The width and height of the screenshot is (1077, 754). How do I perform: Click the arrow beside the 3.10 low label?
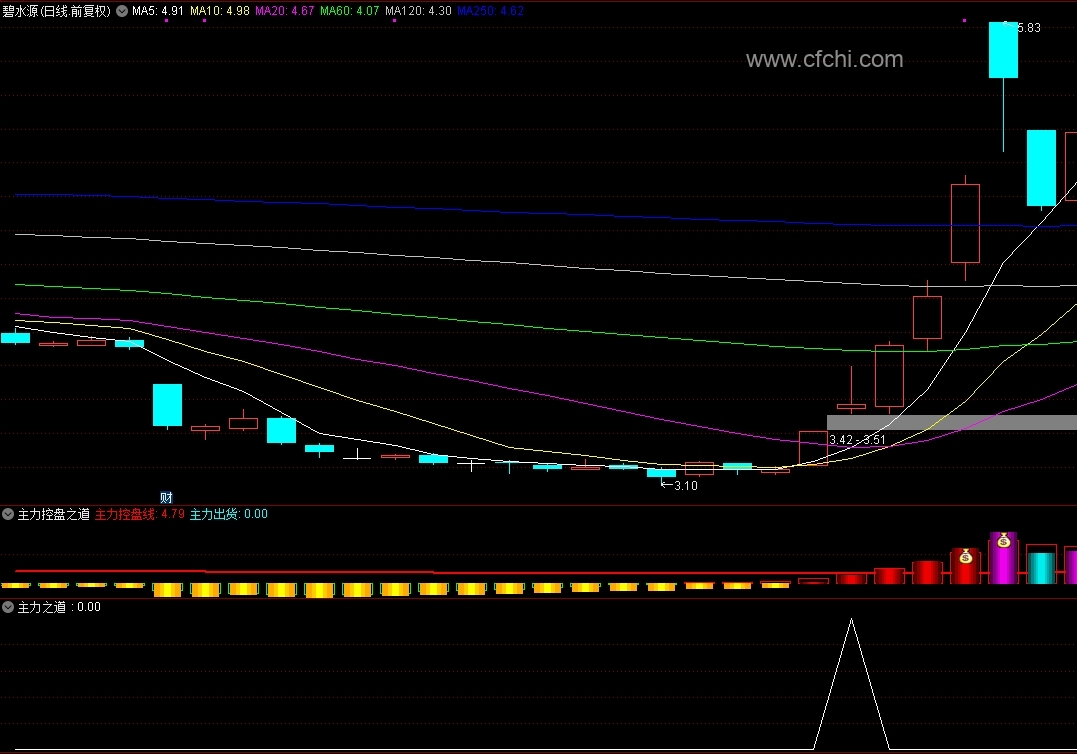(x=666, y=485)
